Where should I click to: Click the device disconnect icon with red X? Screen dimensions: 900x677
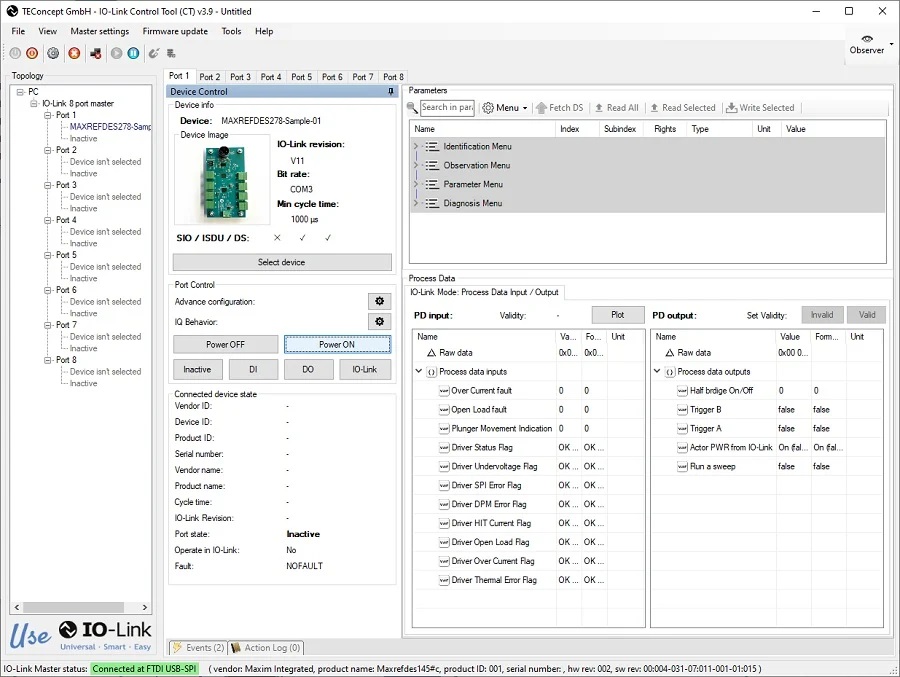click(96, 53)
